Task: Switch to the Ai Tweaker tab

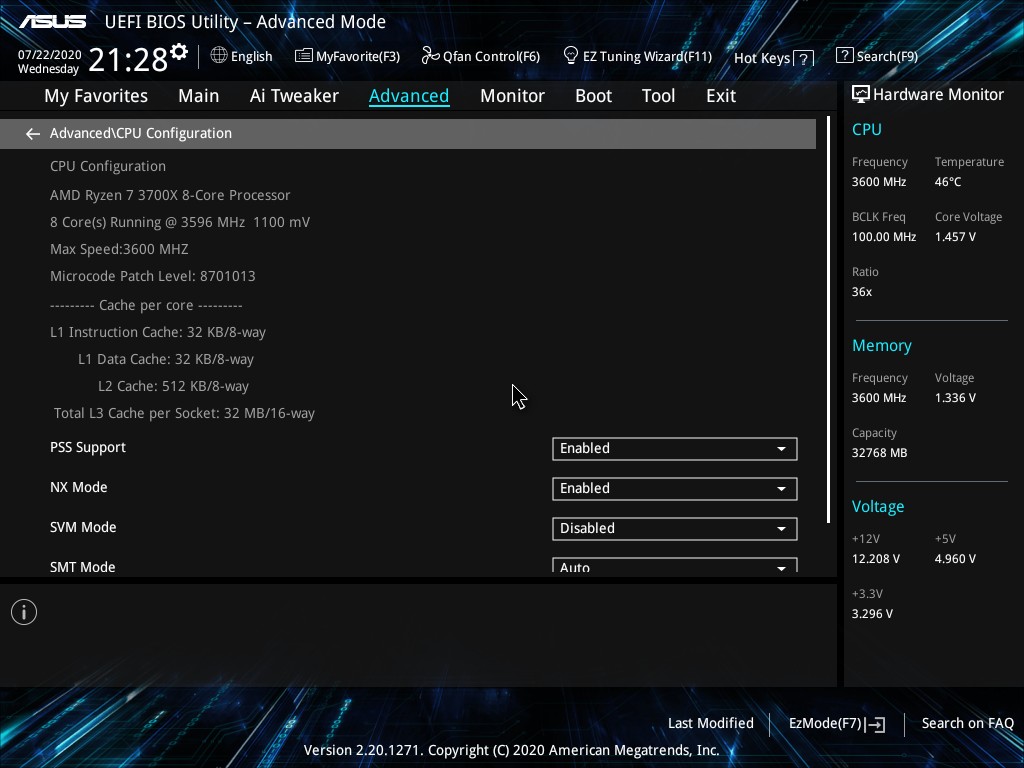Action: [x=294, y=96]
